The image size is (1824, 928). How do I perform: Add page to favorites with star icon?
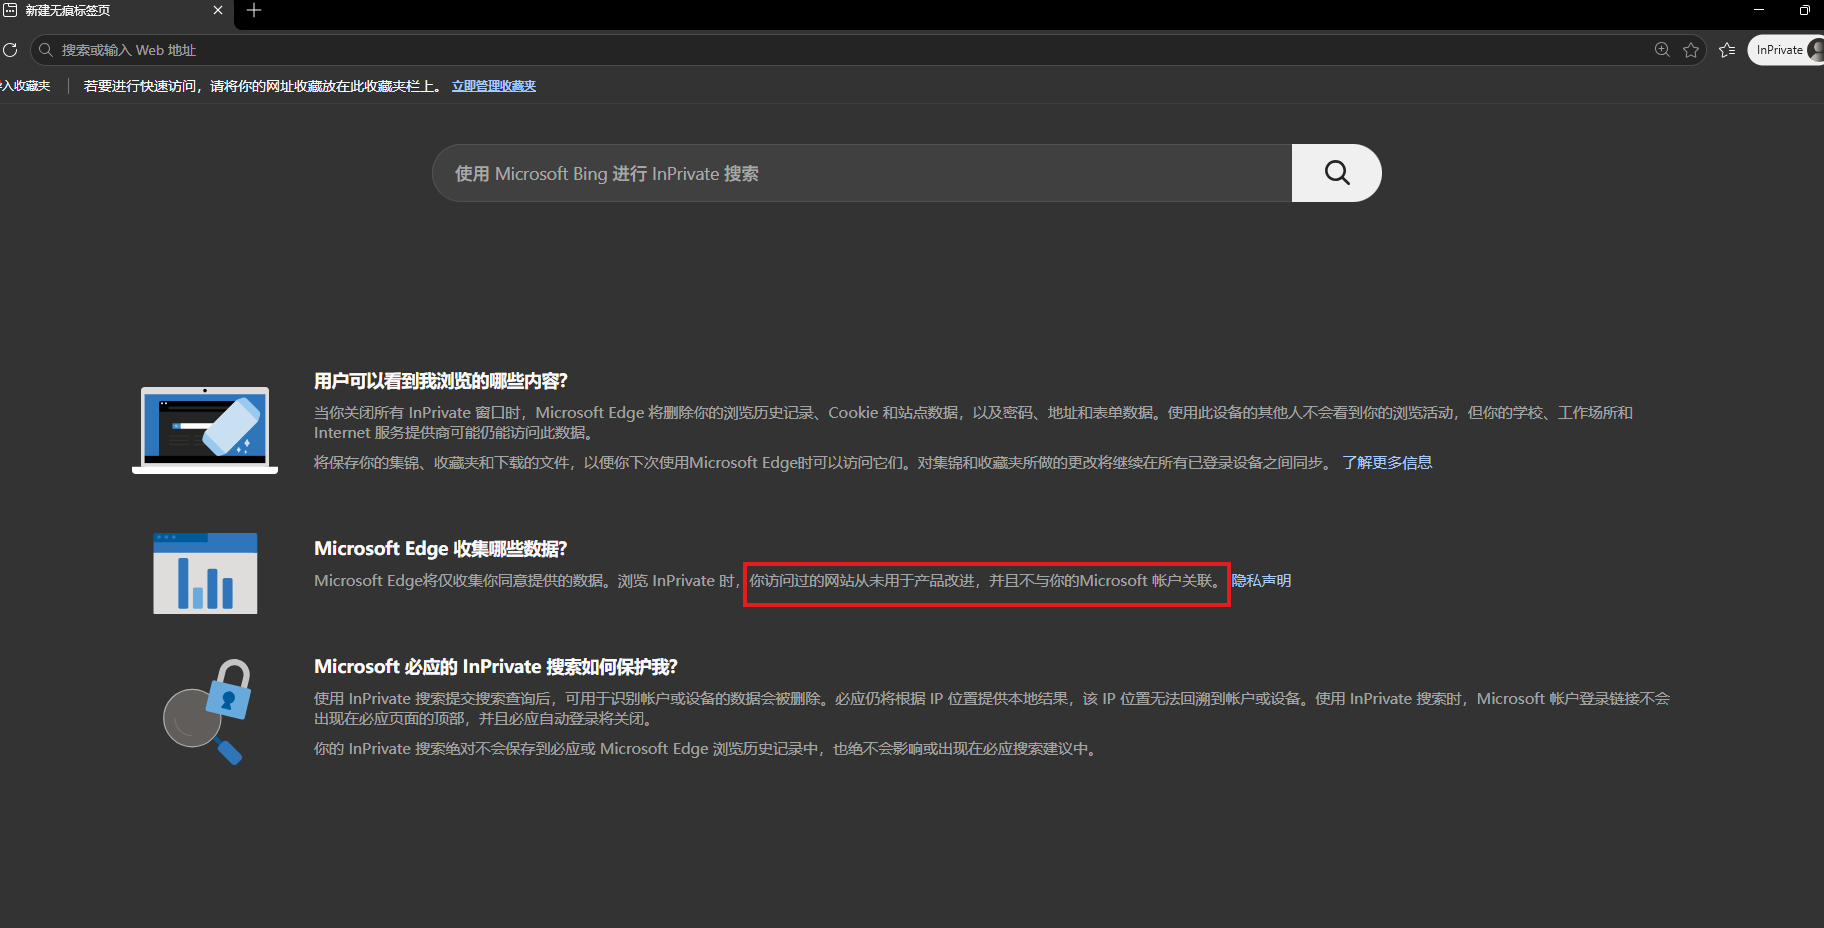[x=1691, y=50]
